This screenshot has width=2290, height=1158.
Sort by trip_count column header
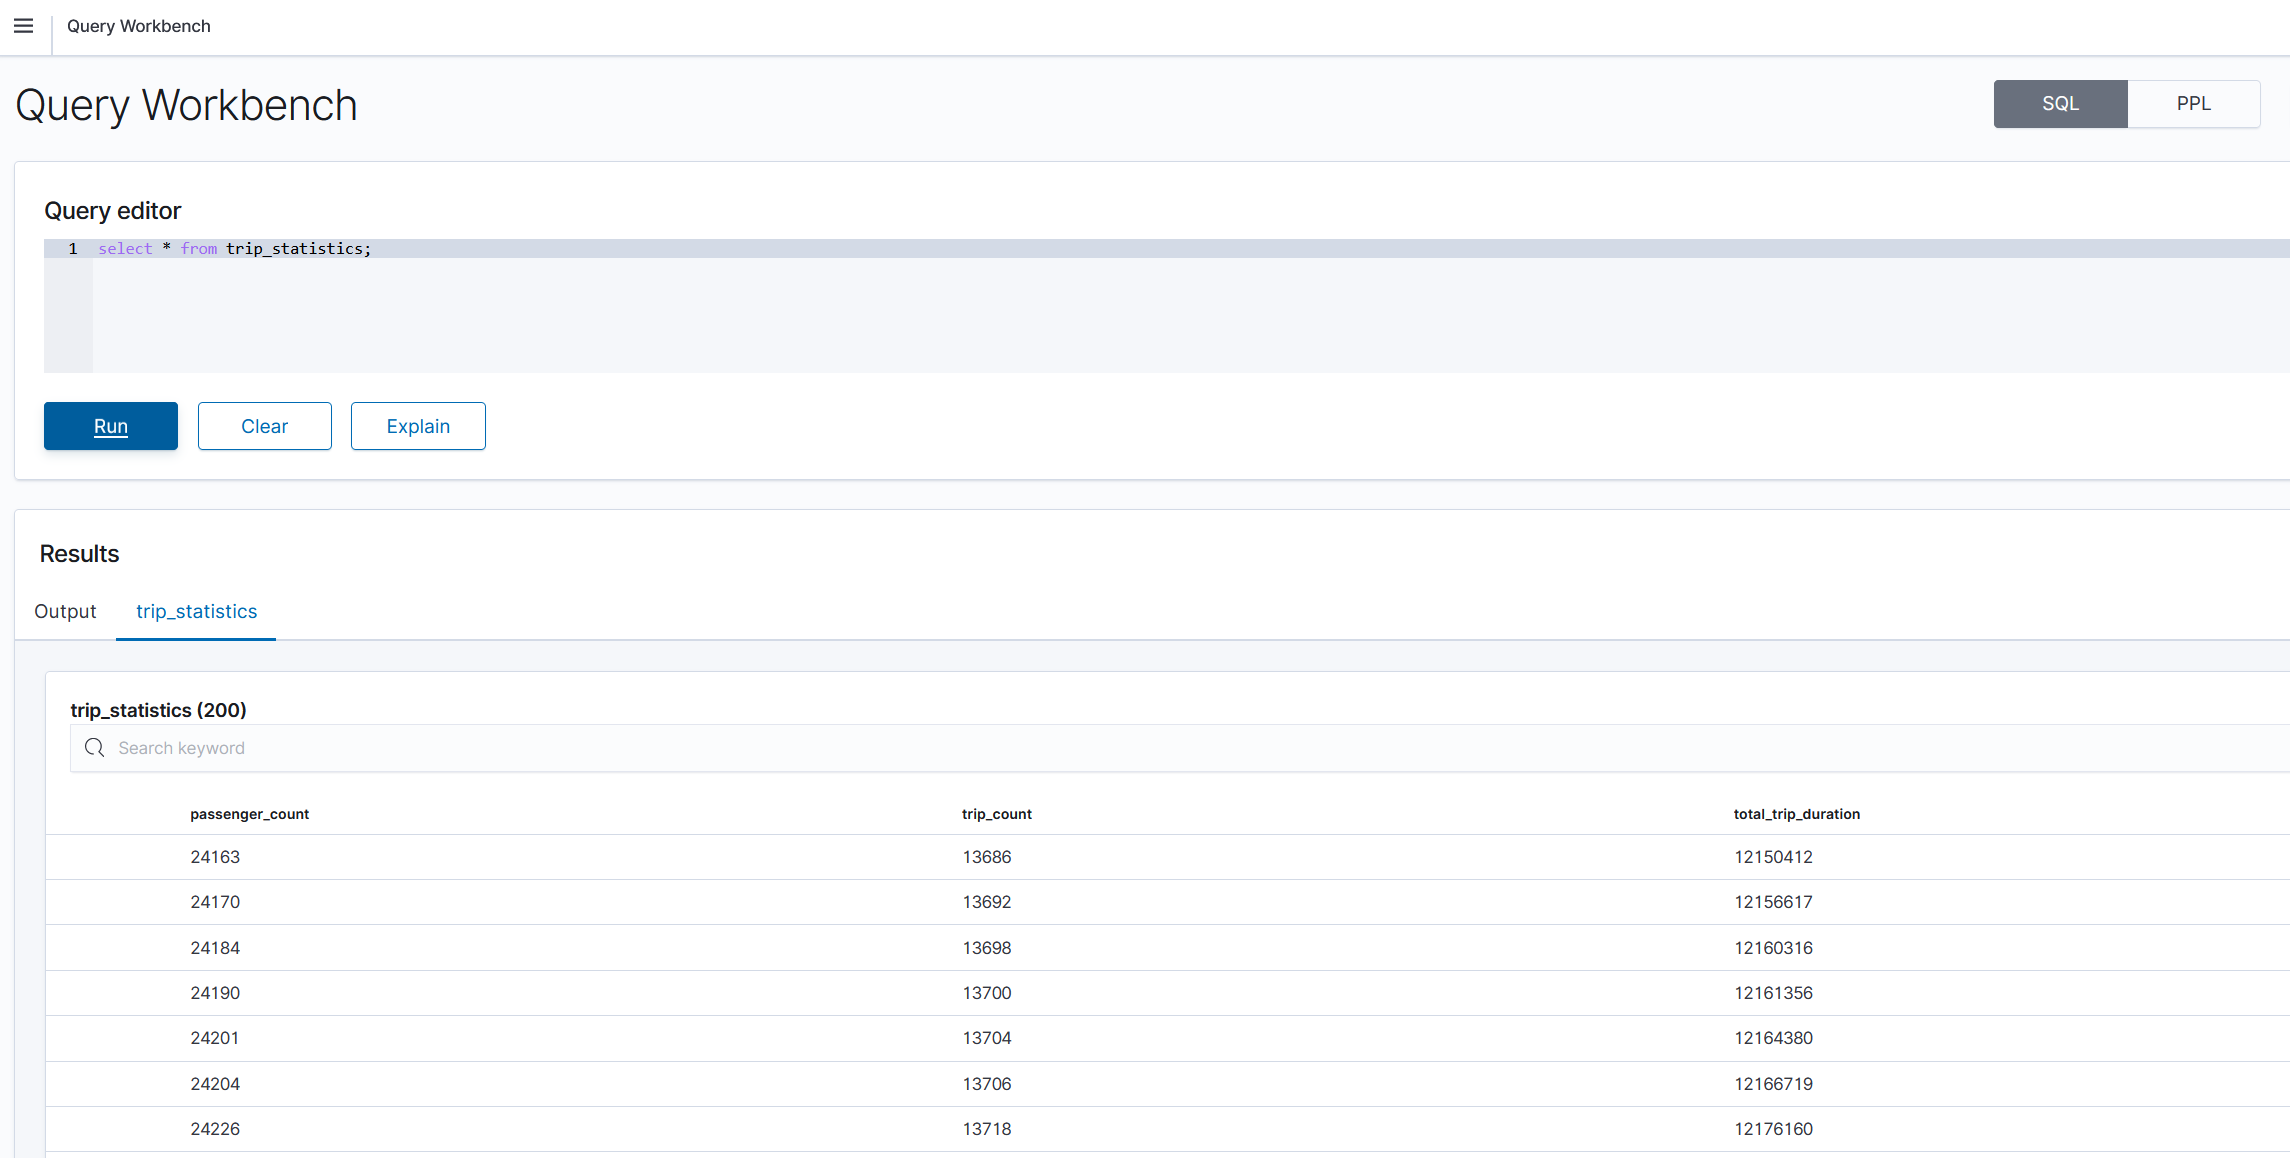pos(996,814)
